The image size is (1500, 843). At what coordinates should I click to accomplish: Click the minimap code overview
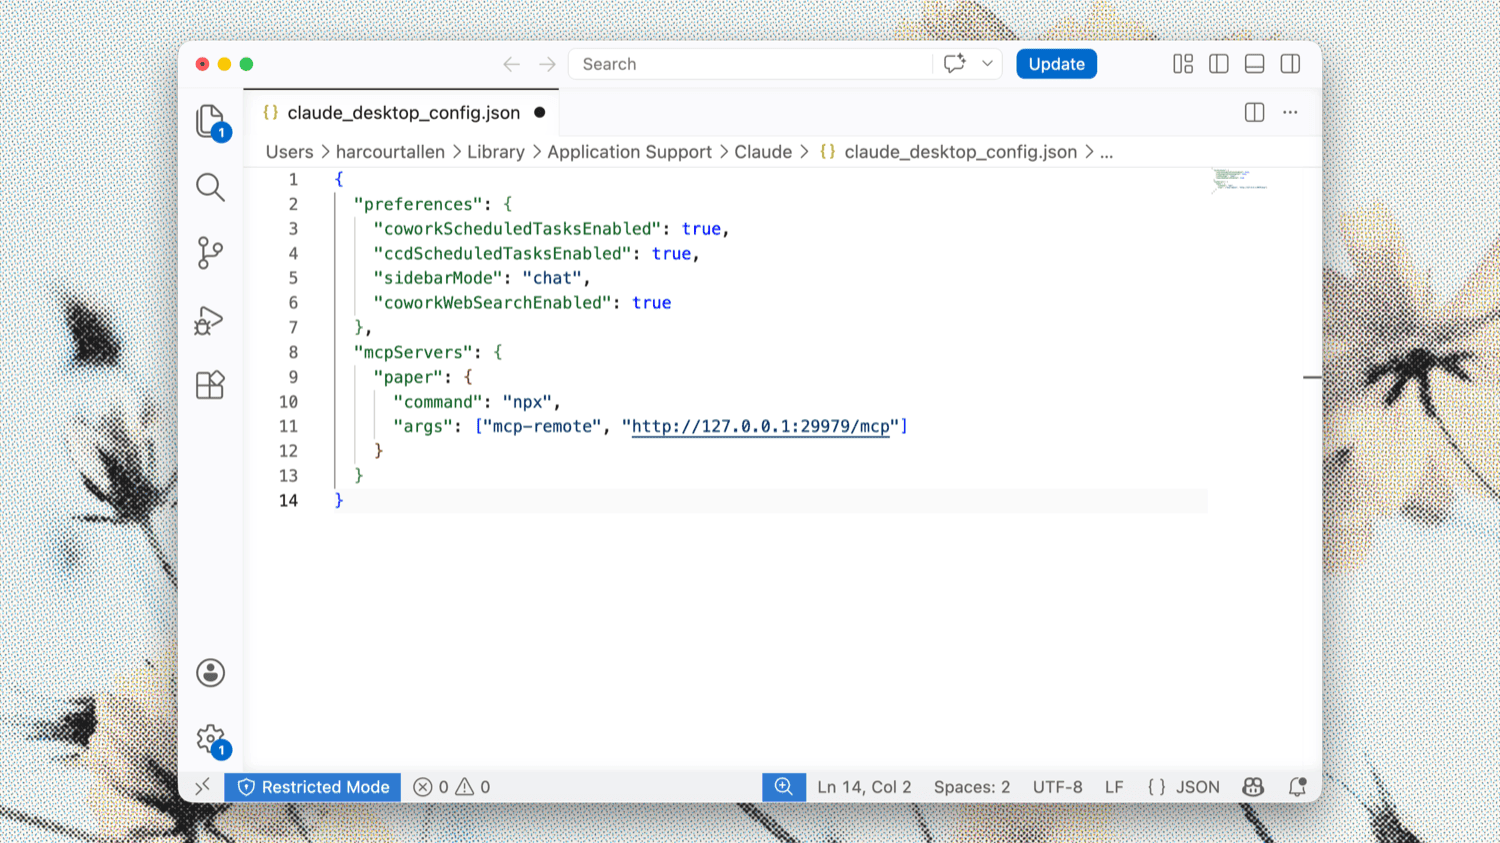[x=1240, y=180]
